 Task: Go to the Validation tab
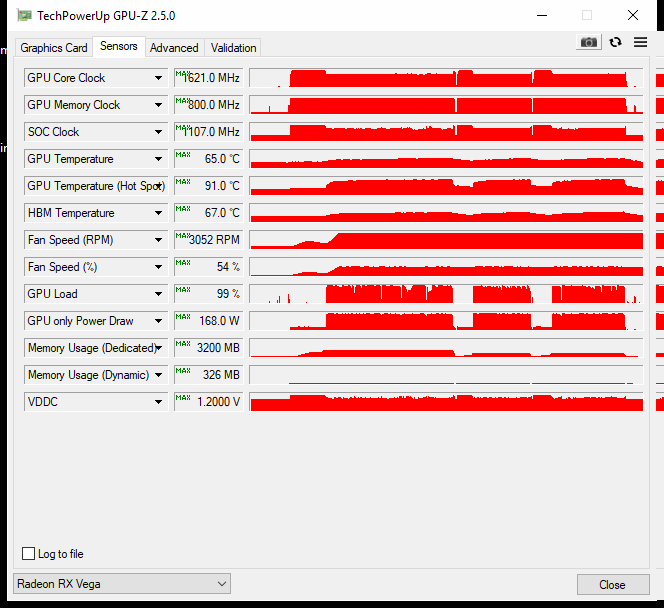(233, 48)
